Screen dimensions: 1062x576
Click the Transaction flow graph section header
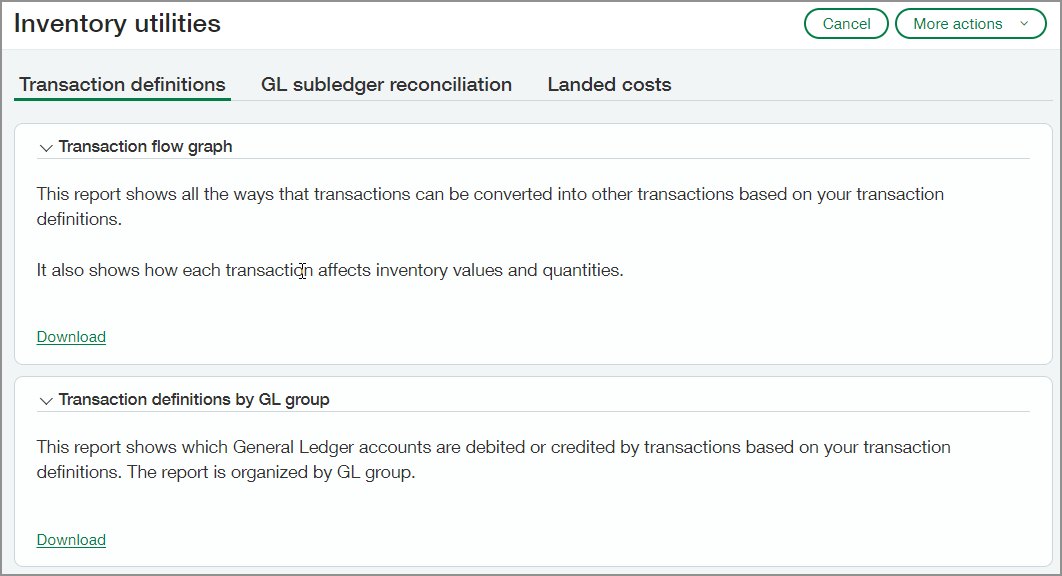[x=146, y=146]
